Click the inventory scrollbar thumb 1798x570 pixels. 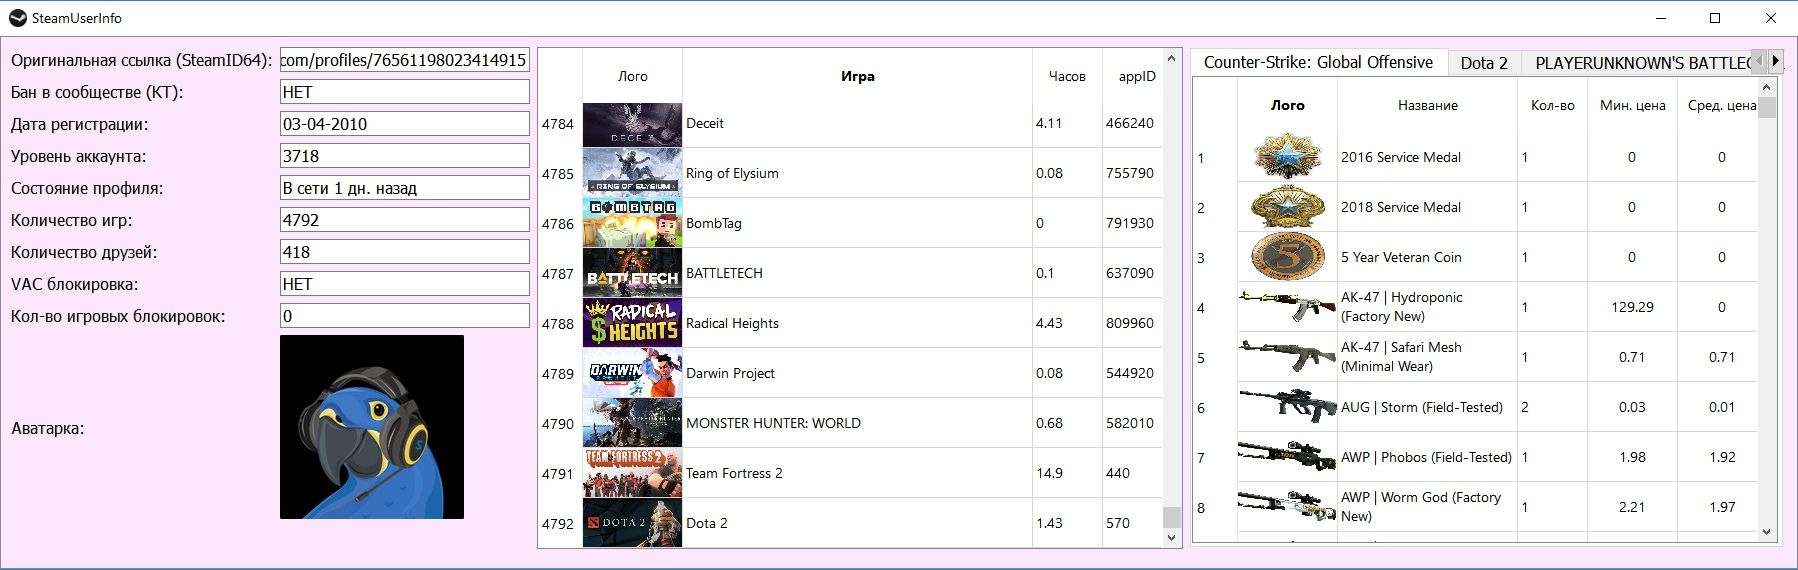point(1767,107)
